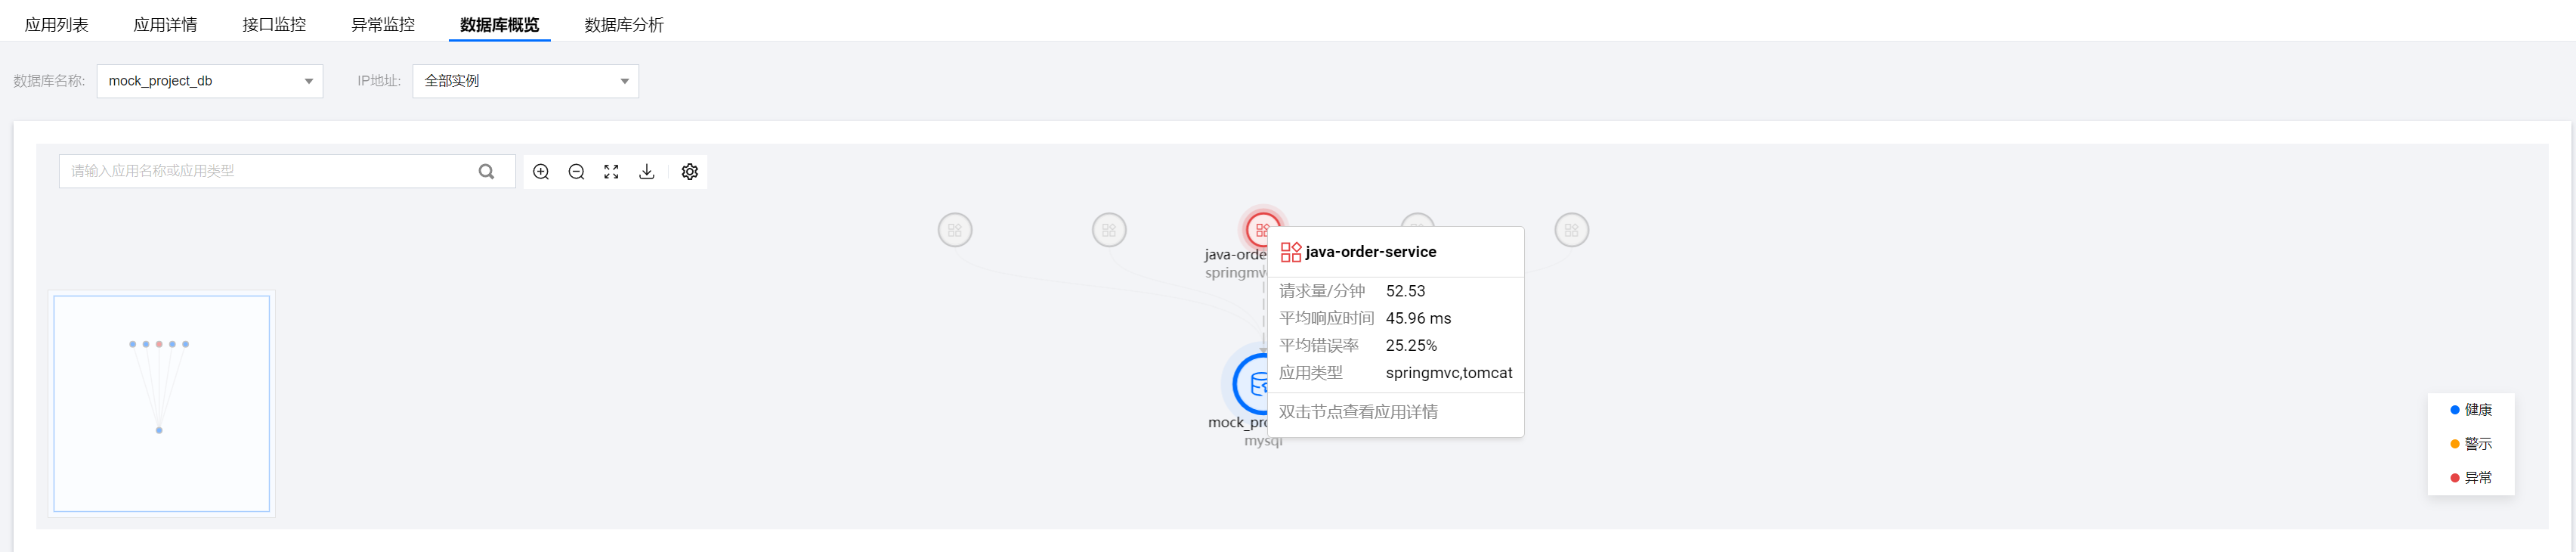Viewport: 2576px width, 552px height.
Task: Click the search magnifier icon
Action: point(486,171)
